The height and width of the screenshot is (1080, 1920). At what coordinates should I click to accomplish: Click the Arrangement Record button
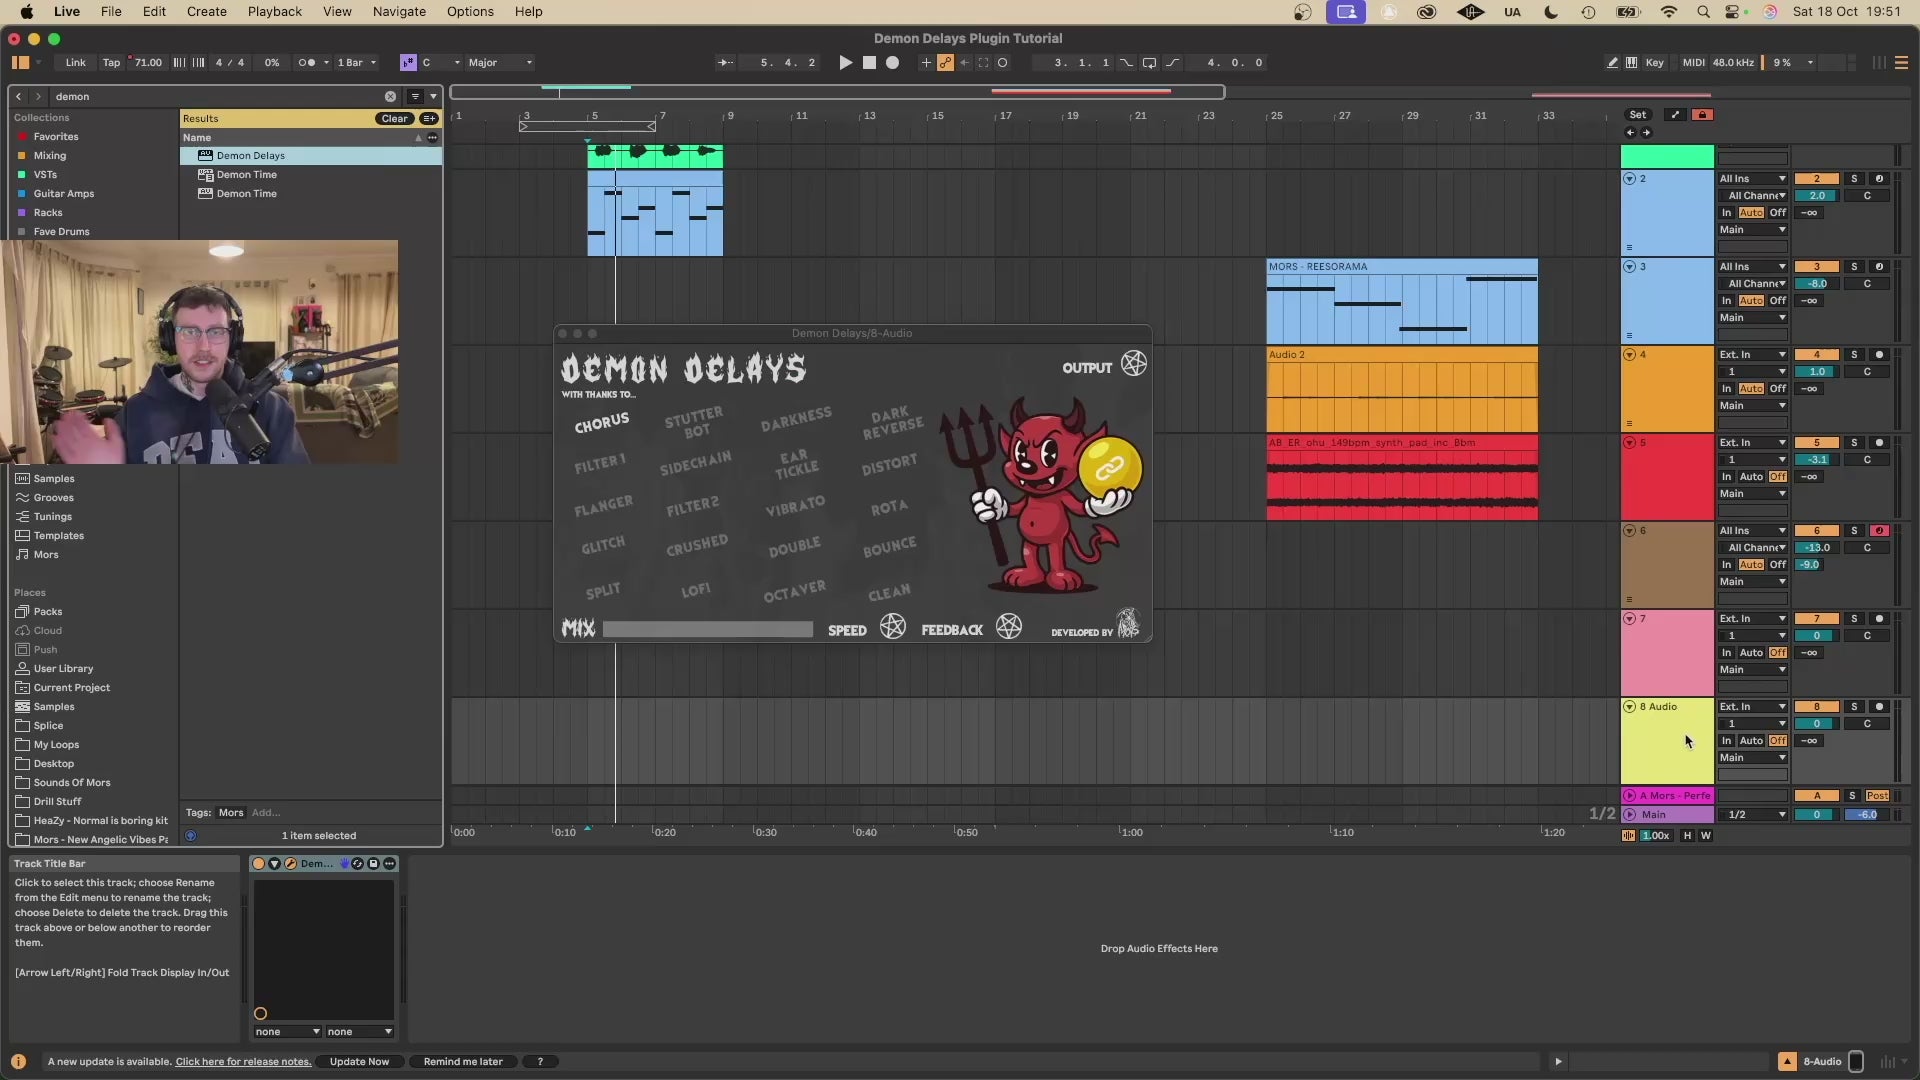click(x=893, y=62)
